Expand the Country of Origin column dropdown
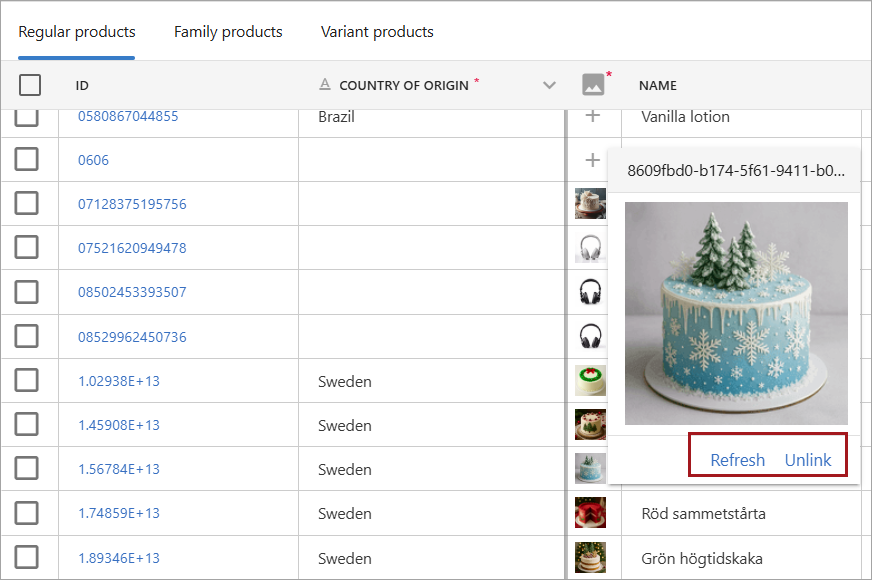Screen dimensions: 872x580 549,85
